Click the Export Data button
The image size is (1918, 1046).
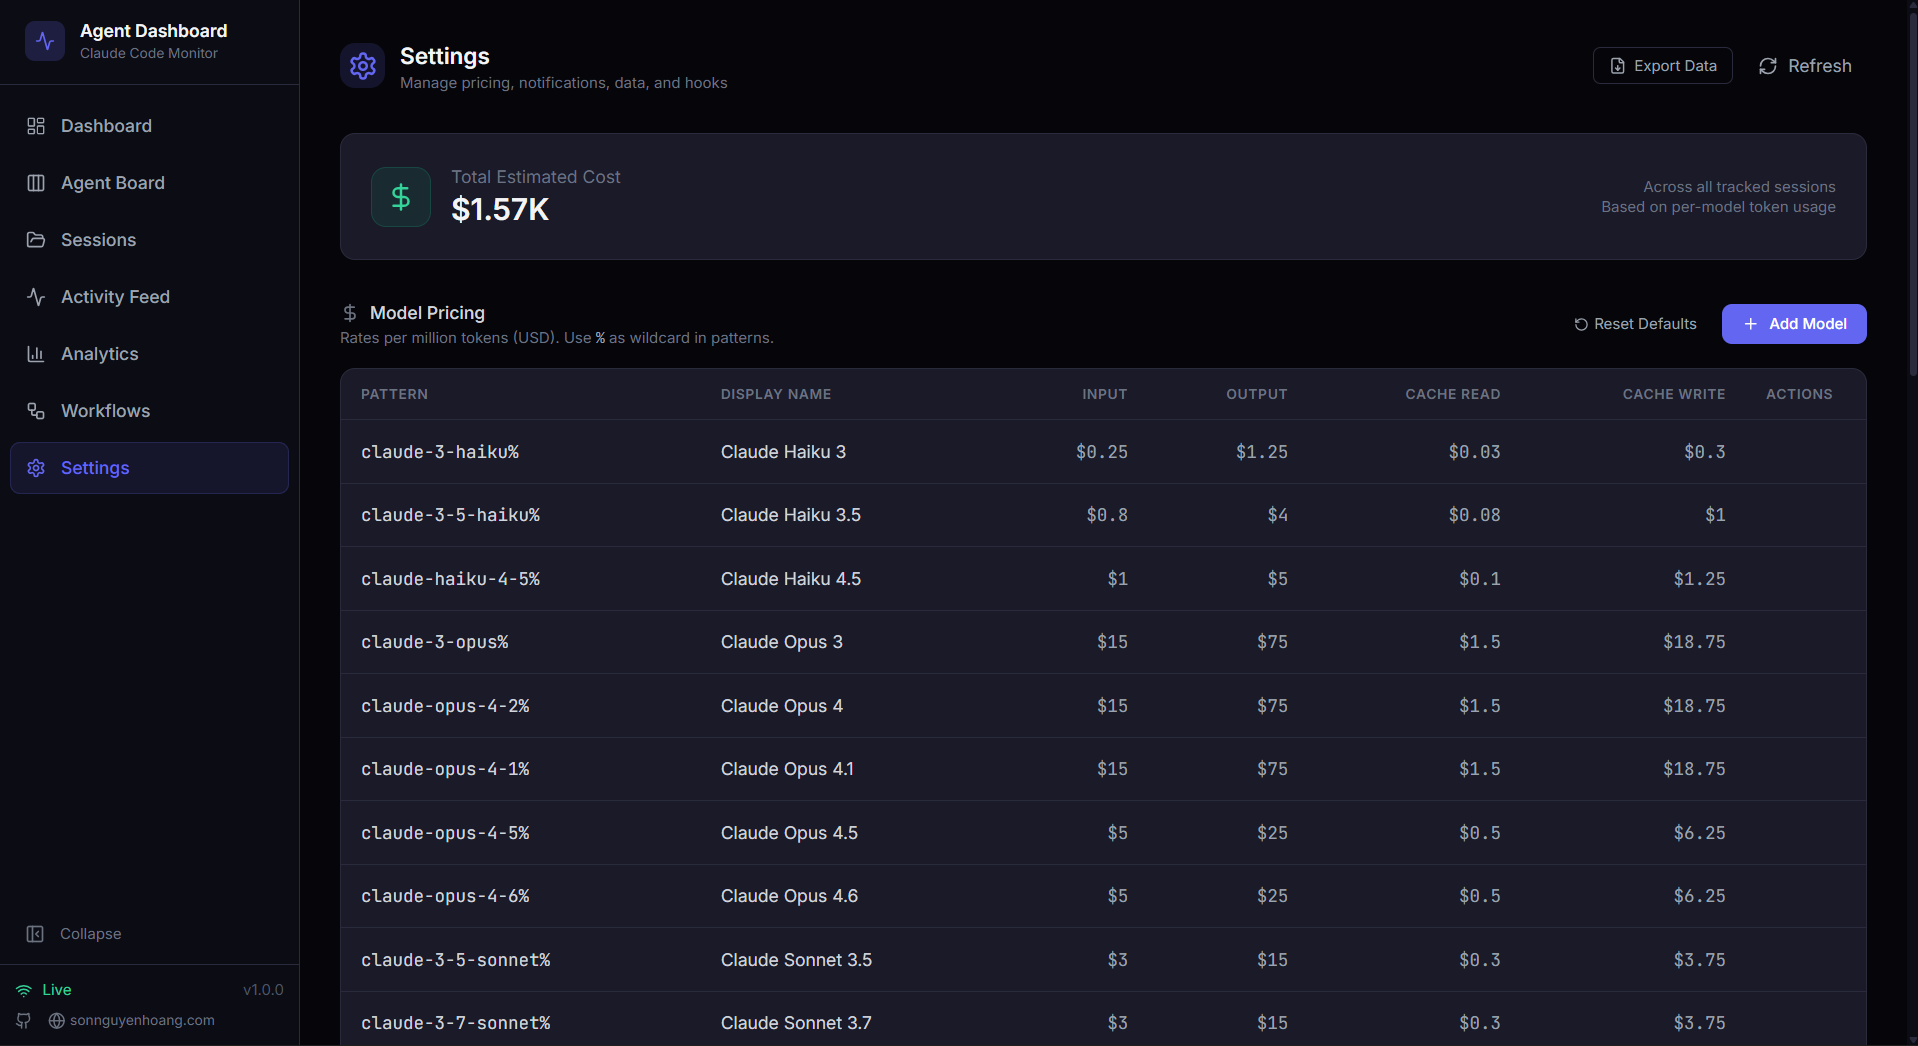(1662, 66)
